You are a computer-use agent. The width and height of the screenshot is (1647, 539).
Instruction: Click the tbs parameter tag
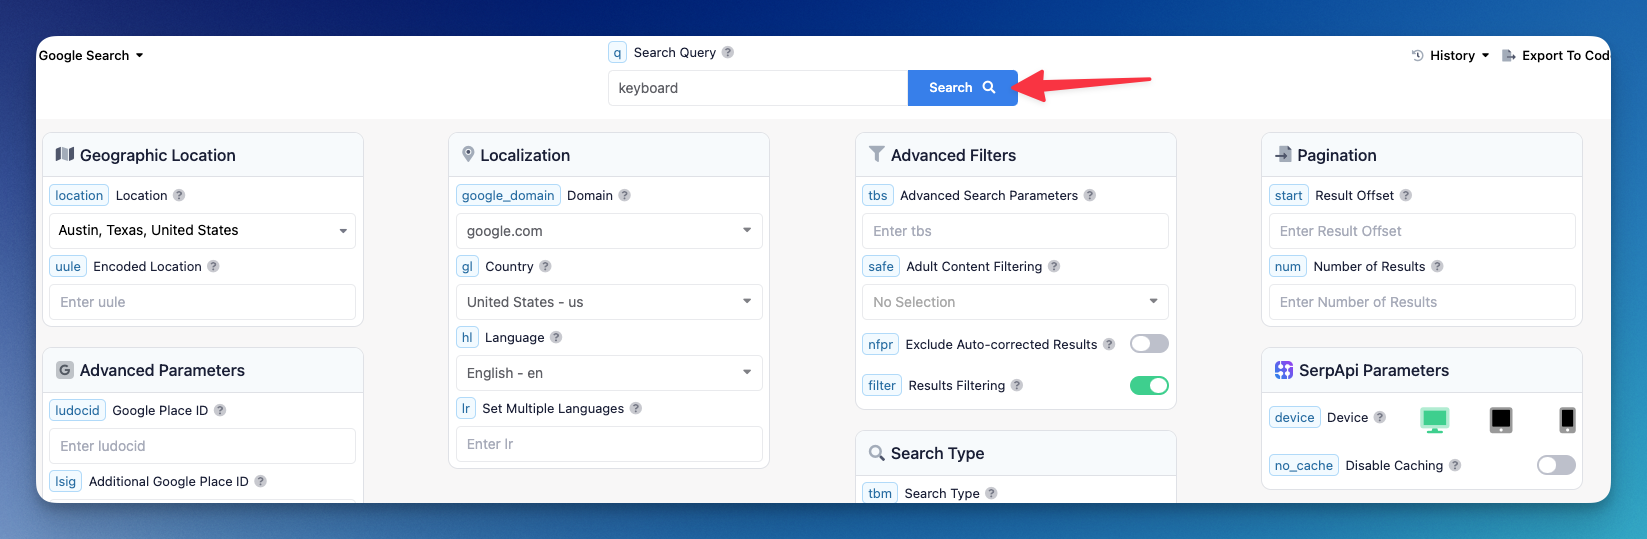pyautogui.click(x=878, y=195)
